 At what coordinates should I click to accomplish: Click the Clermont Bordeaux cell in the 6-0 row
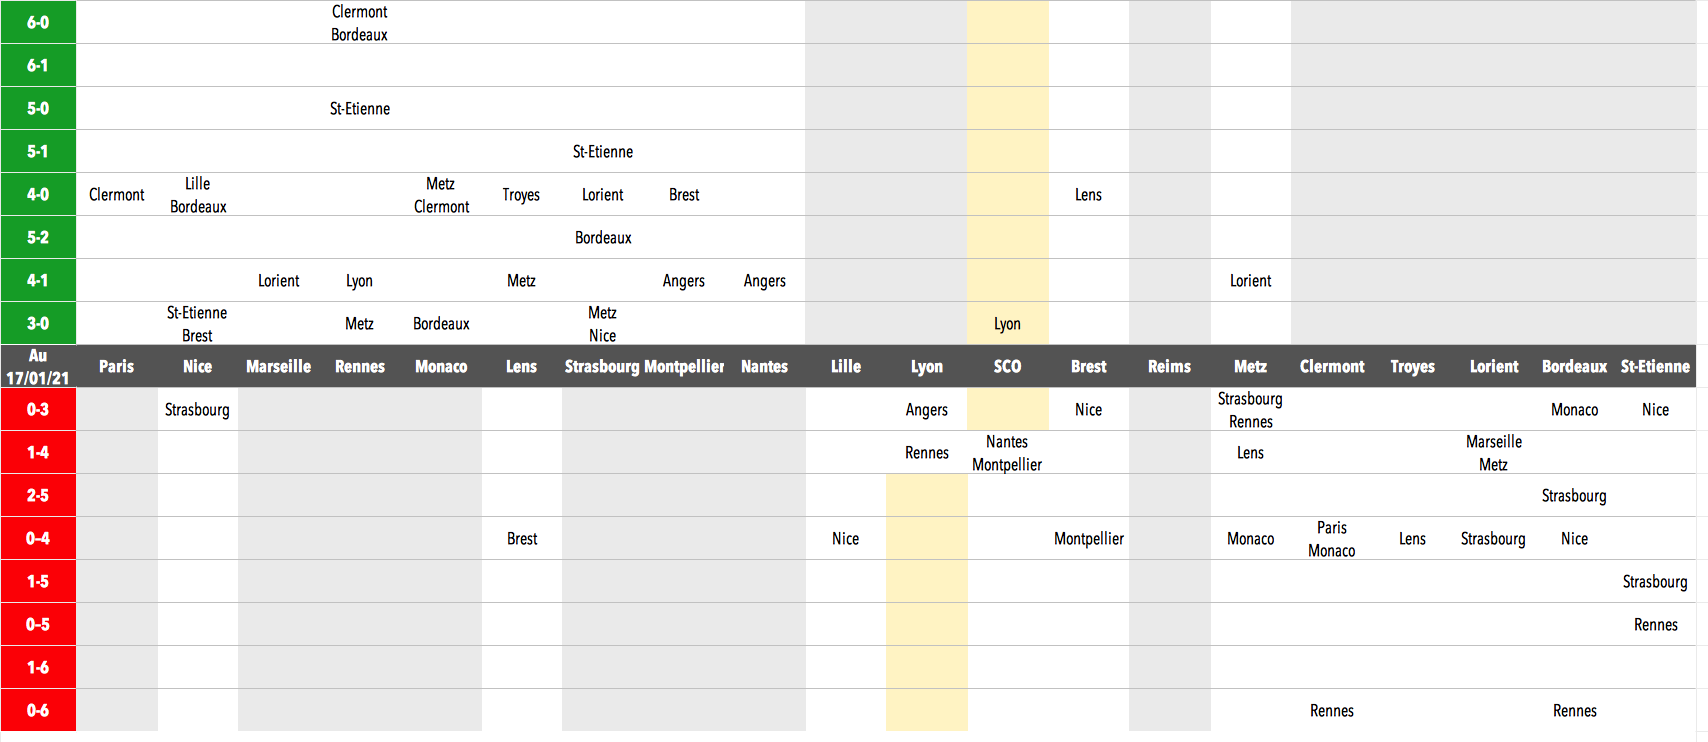click(x=360, y=23)
